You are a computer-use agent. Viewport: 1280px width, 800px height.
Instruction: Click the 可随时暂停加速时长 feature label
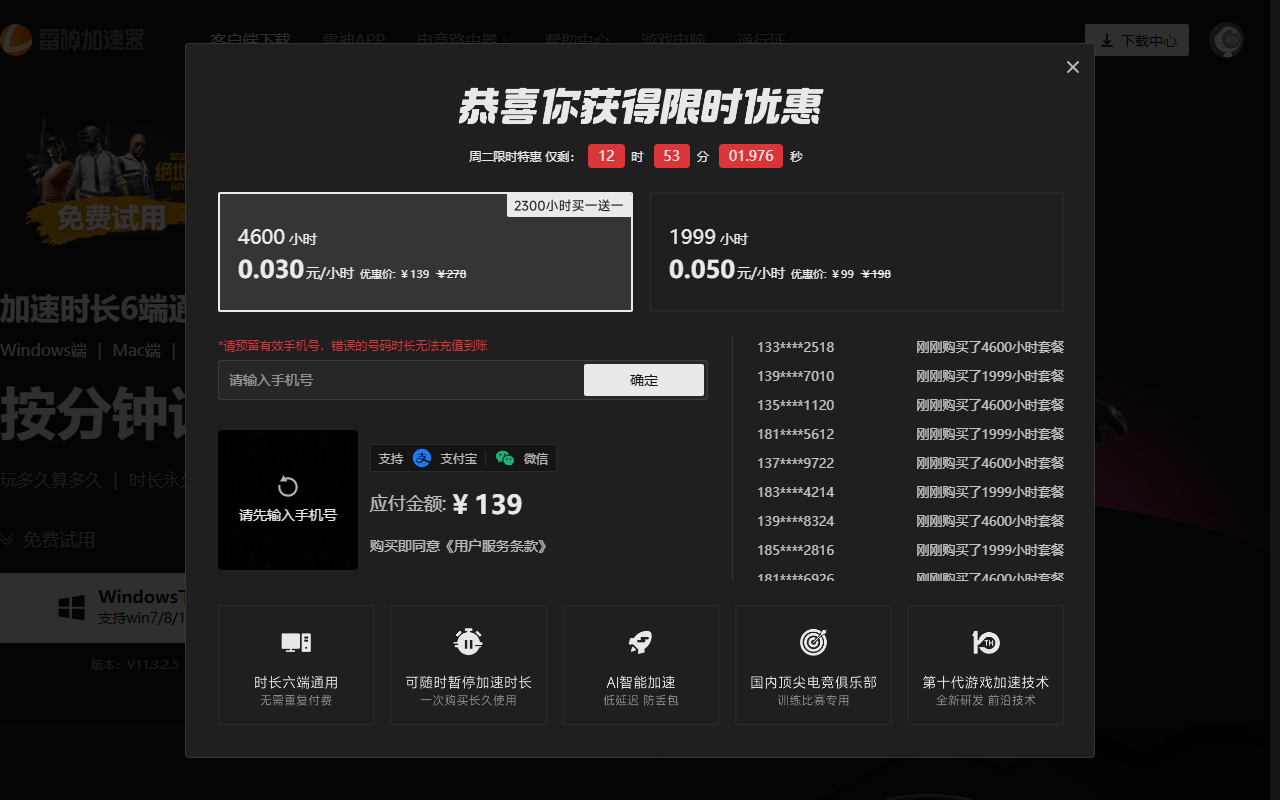pyautogui.click(x=468, y=682)
